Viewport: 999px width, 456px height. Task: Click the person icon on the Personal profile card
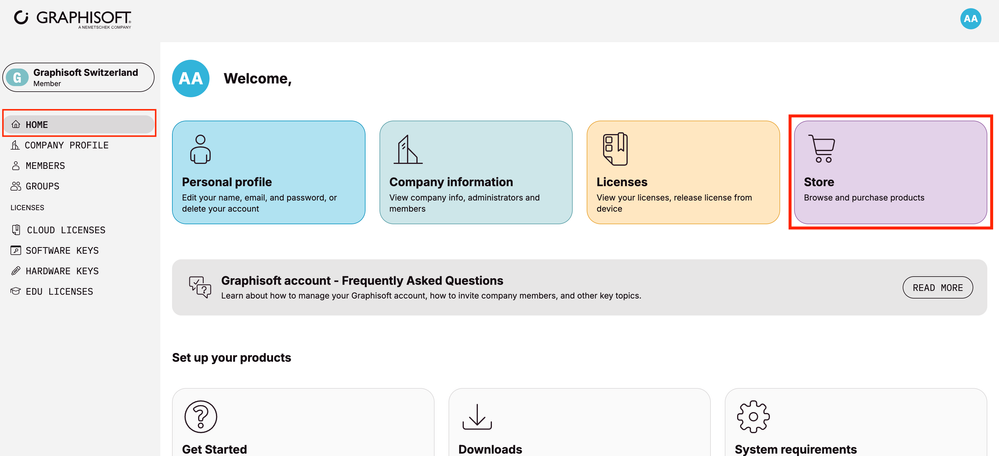tap(200, 149)
